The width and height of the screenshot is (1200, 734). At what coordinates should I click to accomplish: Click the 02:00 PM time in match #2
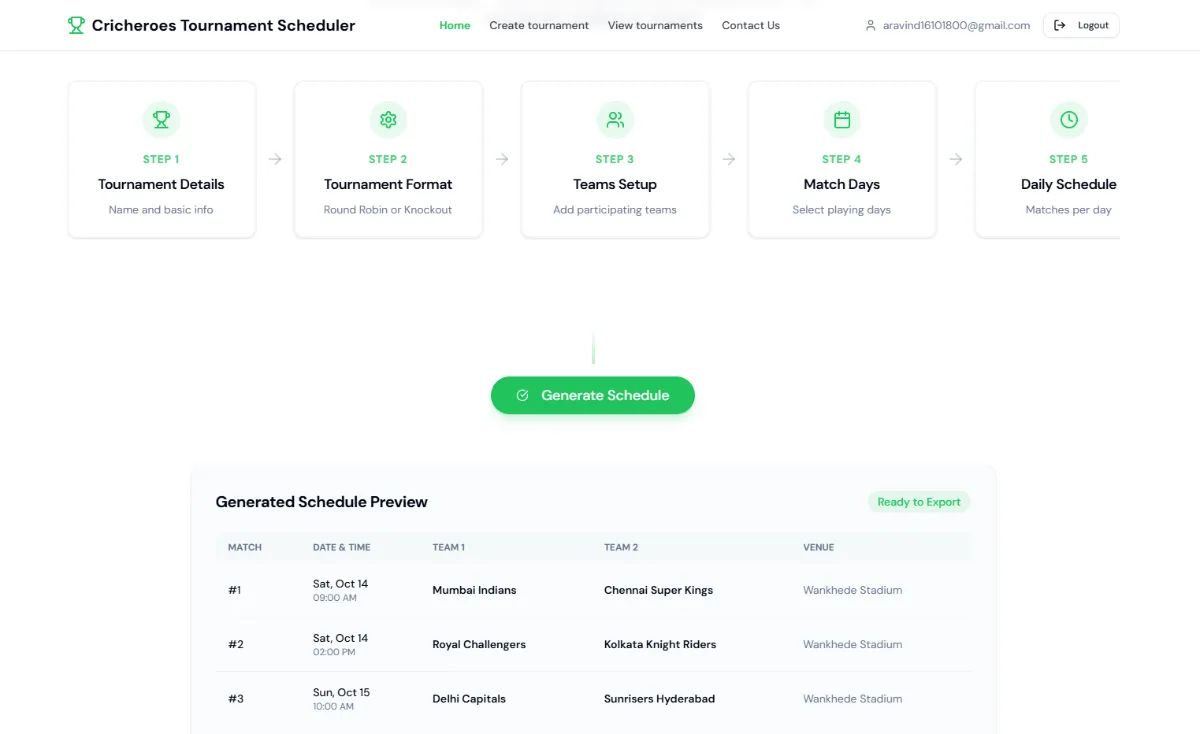point(334,652)
